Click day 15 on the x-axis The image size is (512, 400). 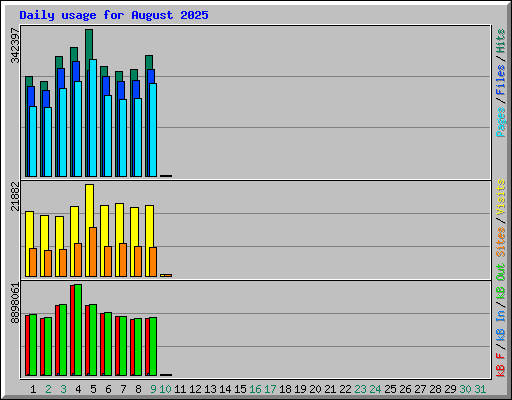(x=240, y=389)
